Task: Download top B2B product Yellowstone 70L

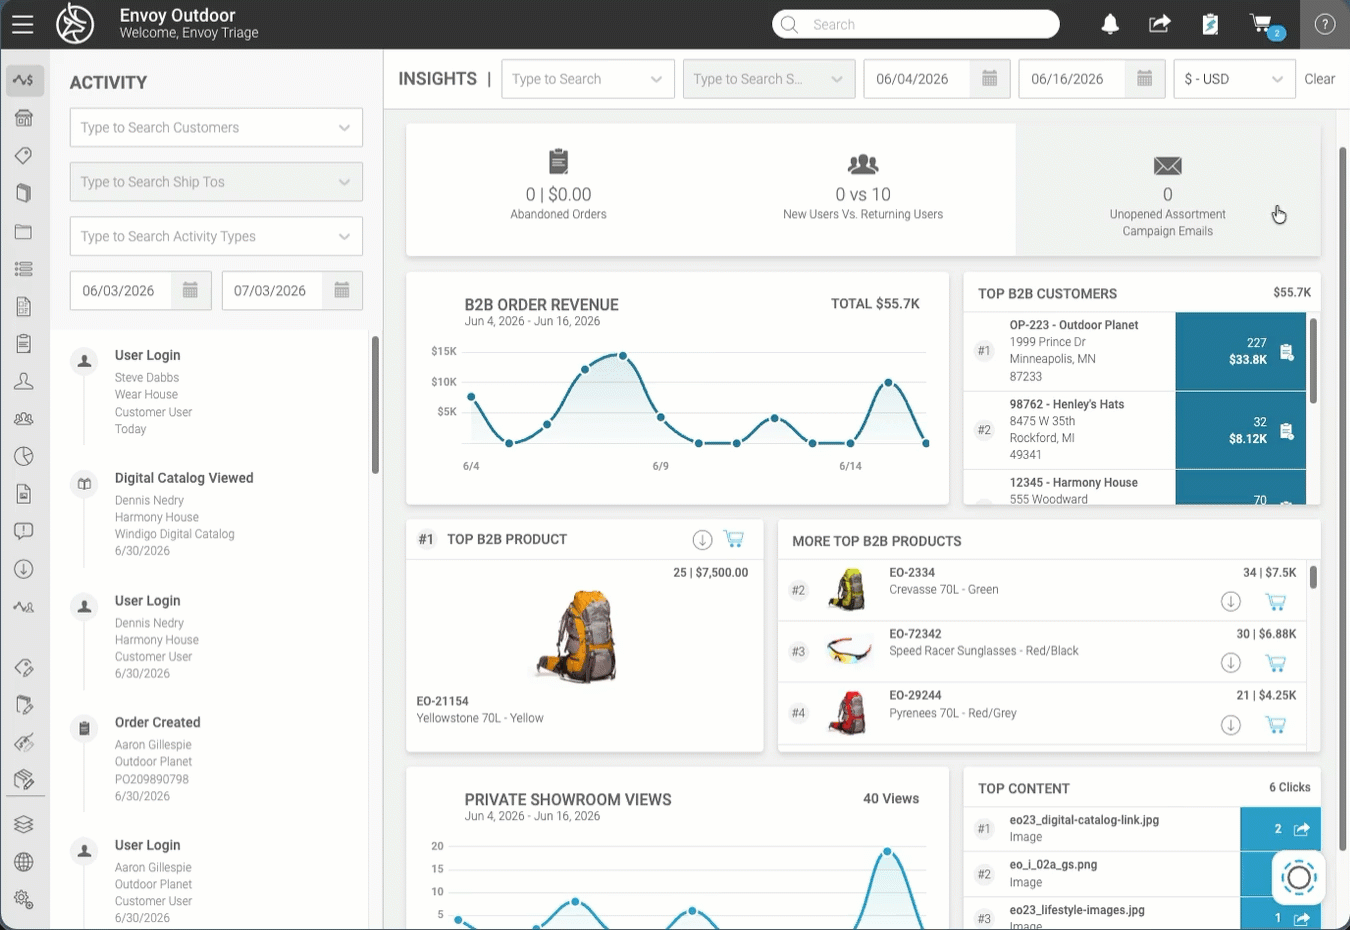Action: (x=703, y=540)
